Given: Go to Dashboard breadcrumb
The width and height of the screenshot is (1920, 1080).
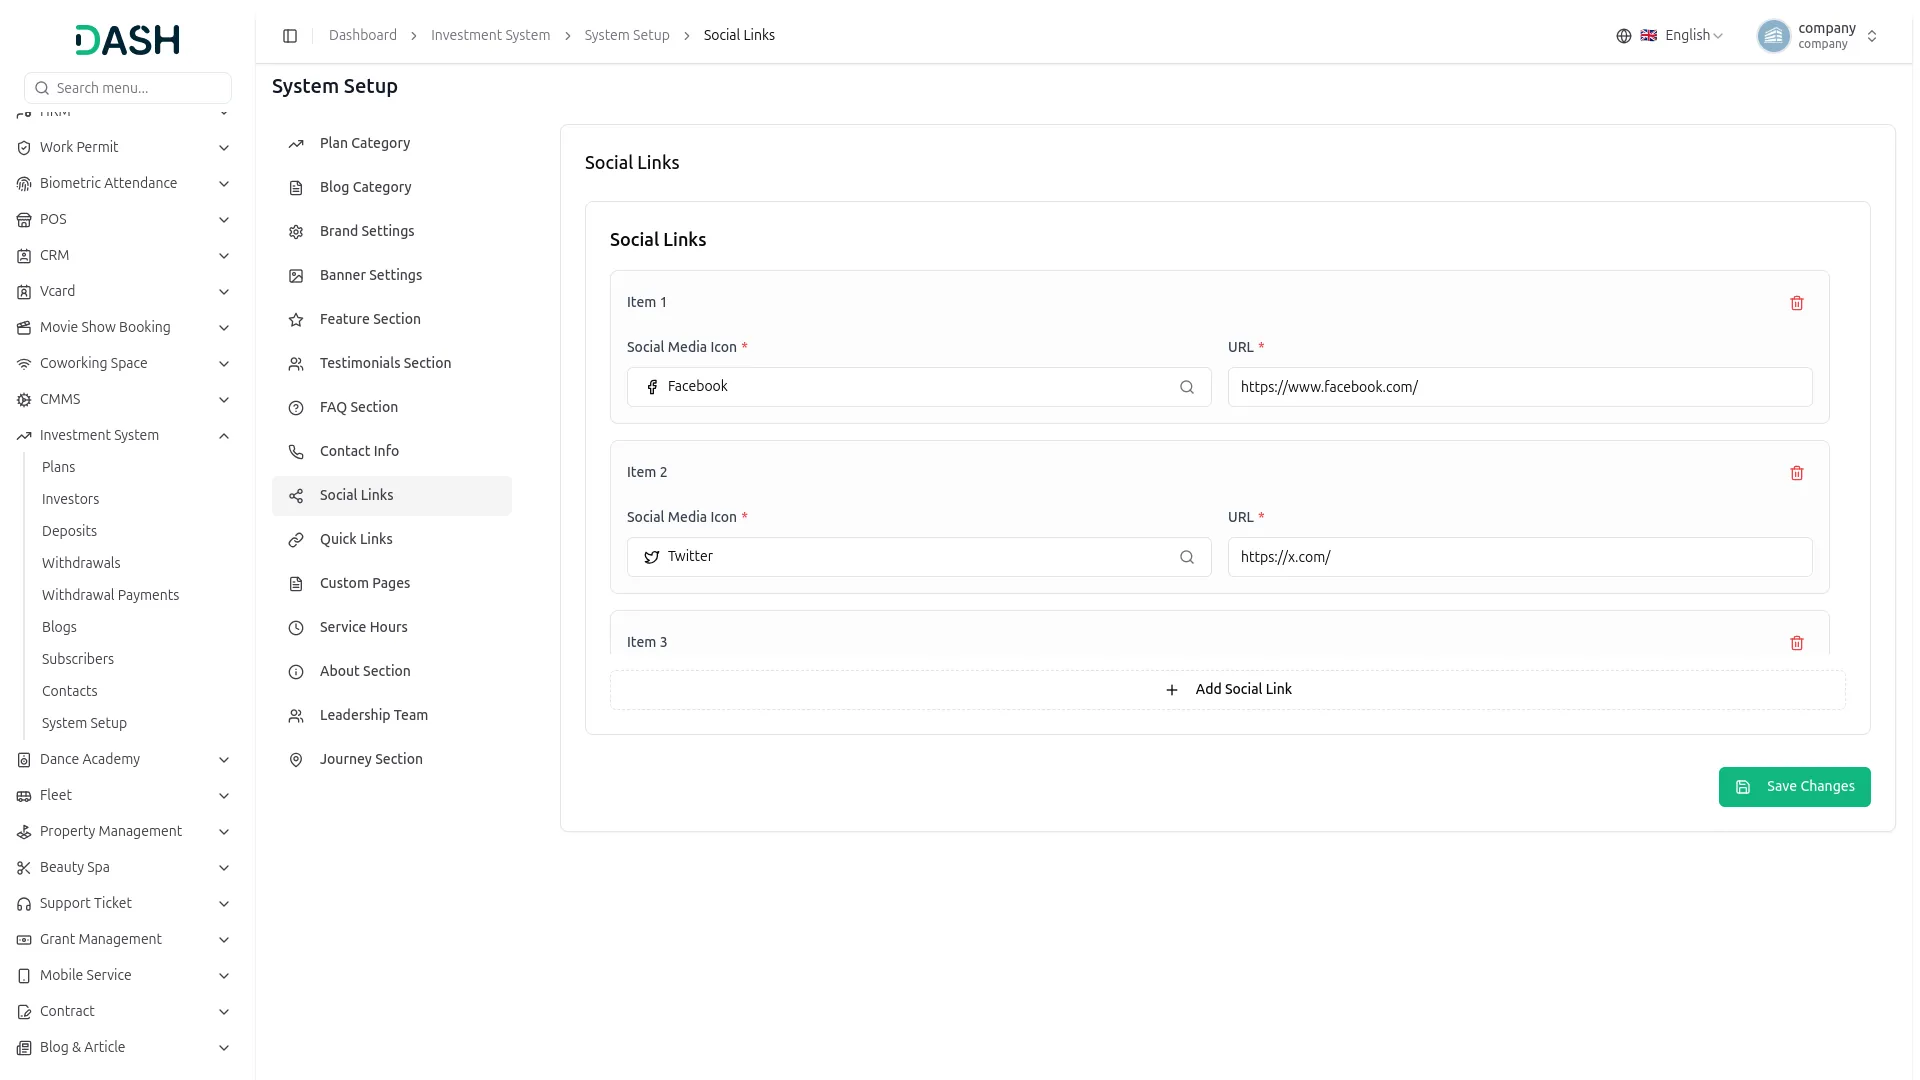Looking at the screenshot, I should click(x=363, y=35).
